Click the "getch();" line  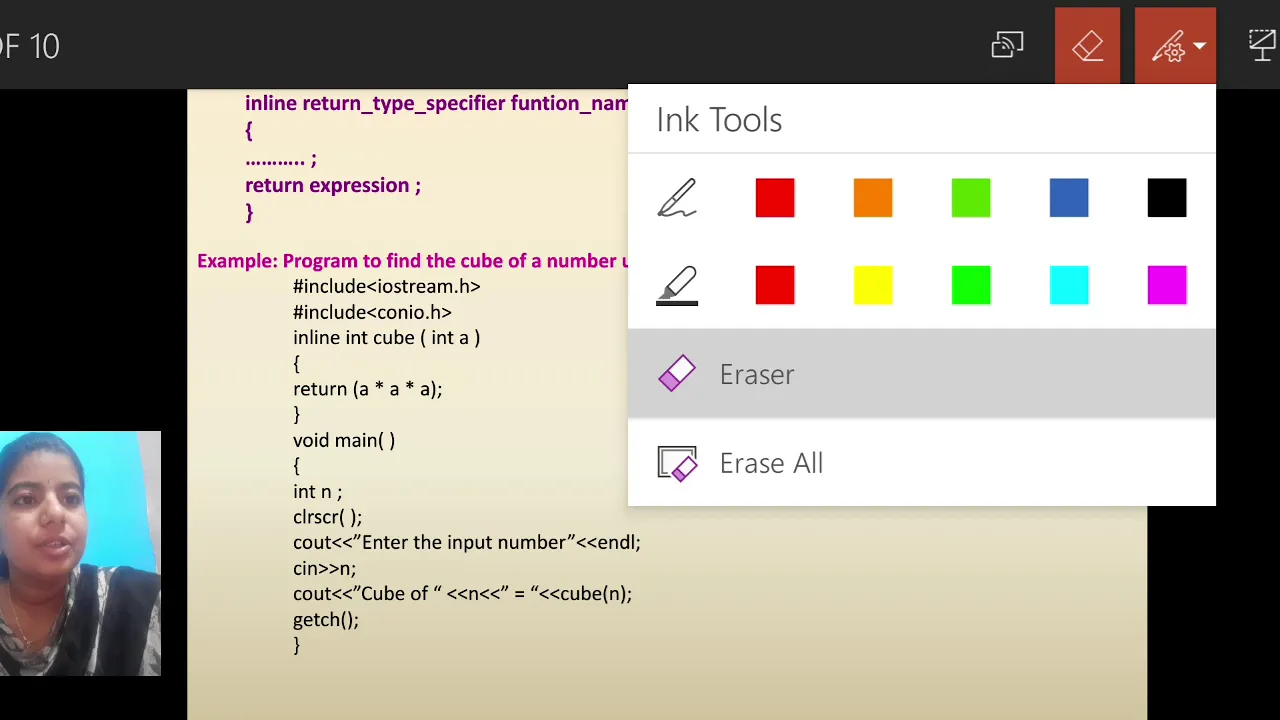pyautogui.click(x=326, y=620)
